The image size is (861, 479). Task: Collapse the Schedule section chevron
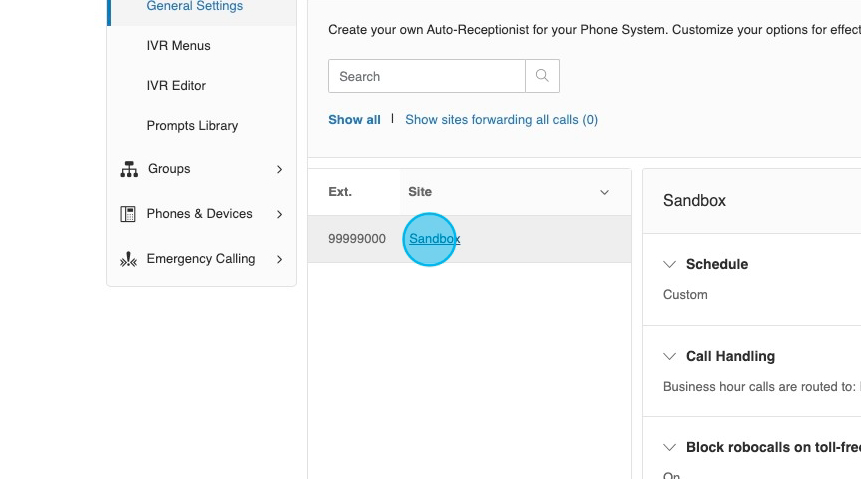670,265
